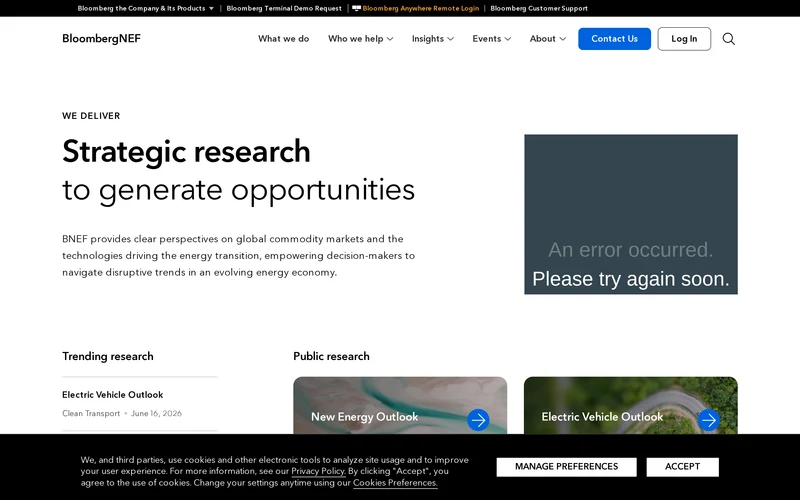Click the Electric Vehicle Outlook card arrow icon
This screenshot has width=800, height=500.
click(x=709, y=420)
